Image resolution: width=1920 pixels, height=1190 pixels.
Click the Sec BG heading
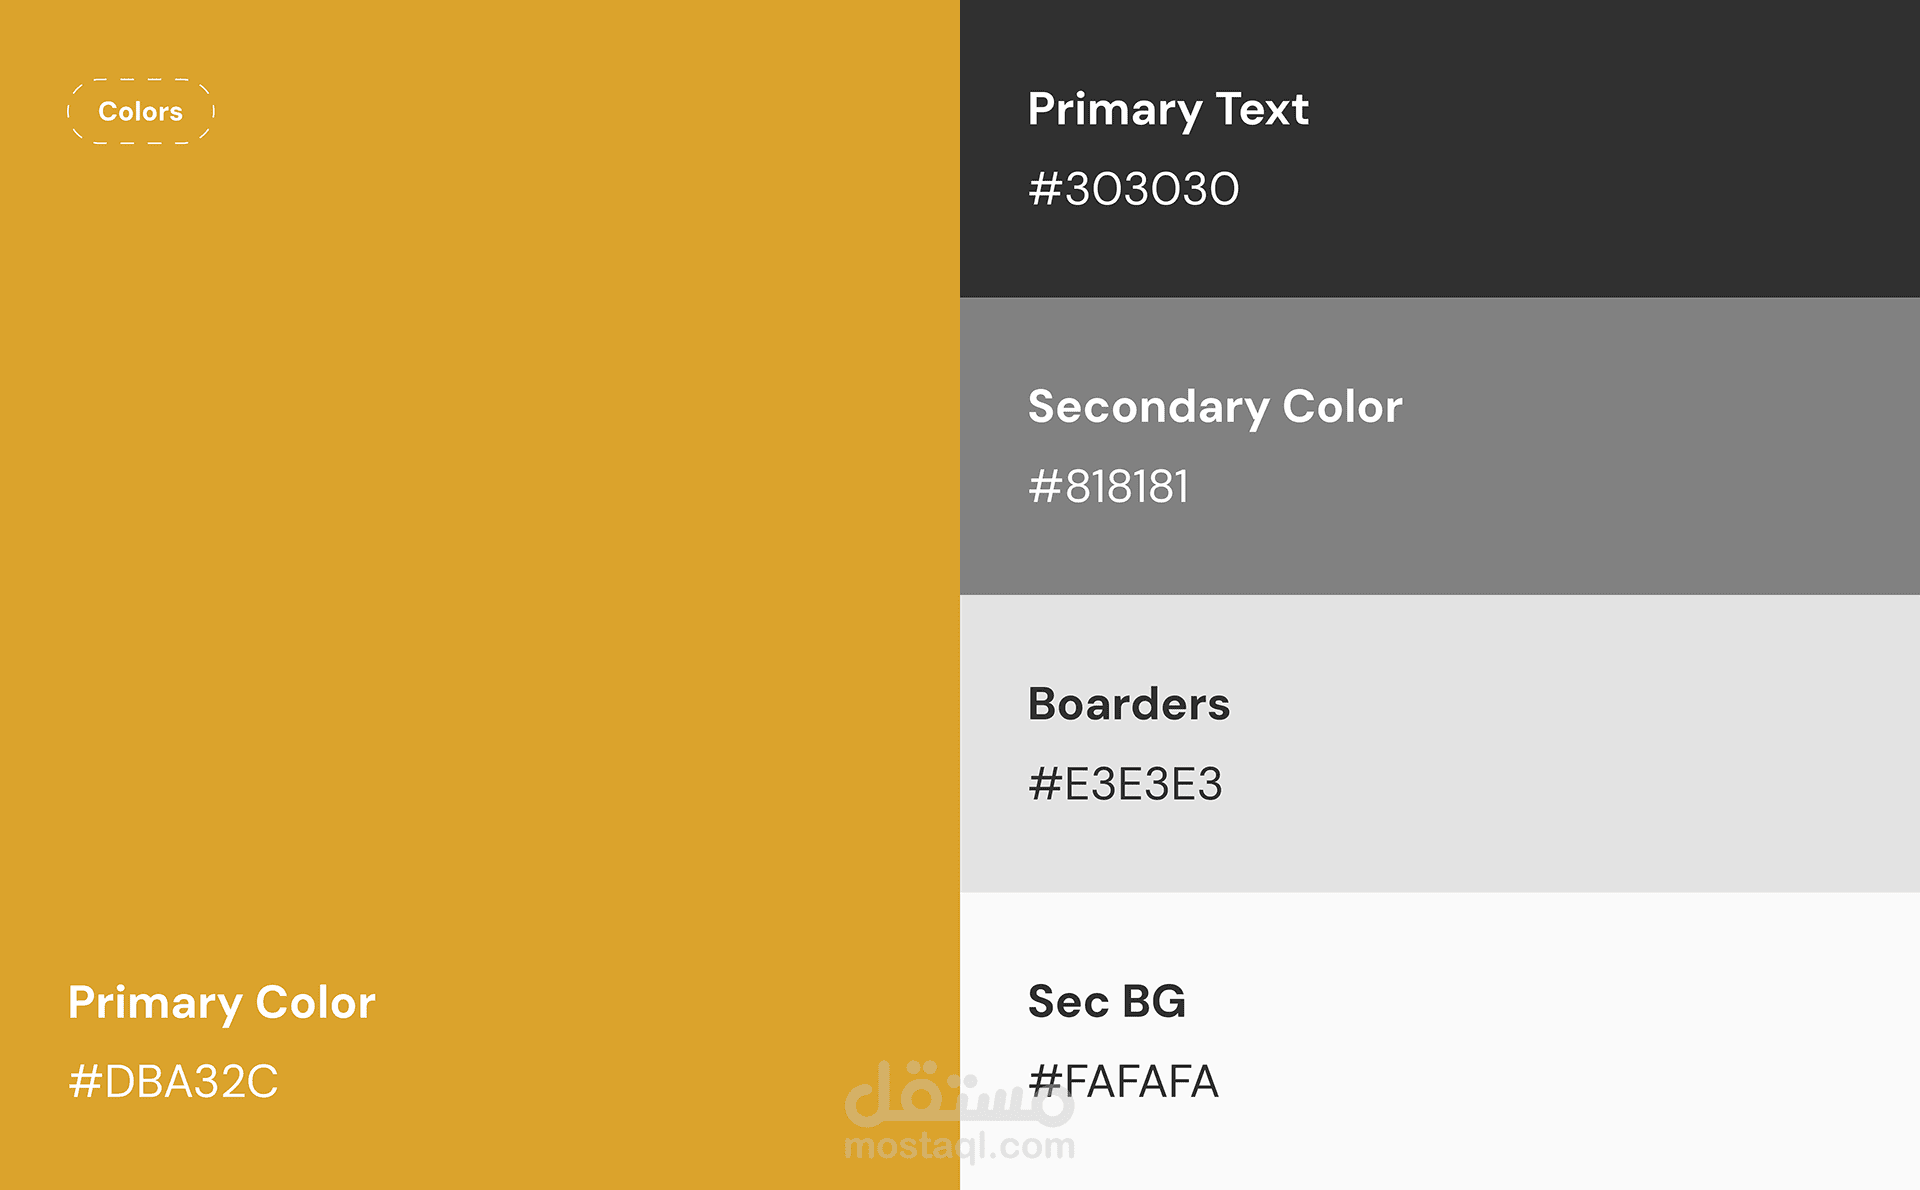[1106, 1002]
